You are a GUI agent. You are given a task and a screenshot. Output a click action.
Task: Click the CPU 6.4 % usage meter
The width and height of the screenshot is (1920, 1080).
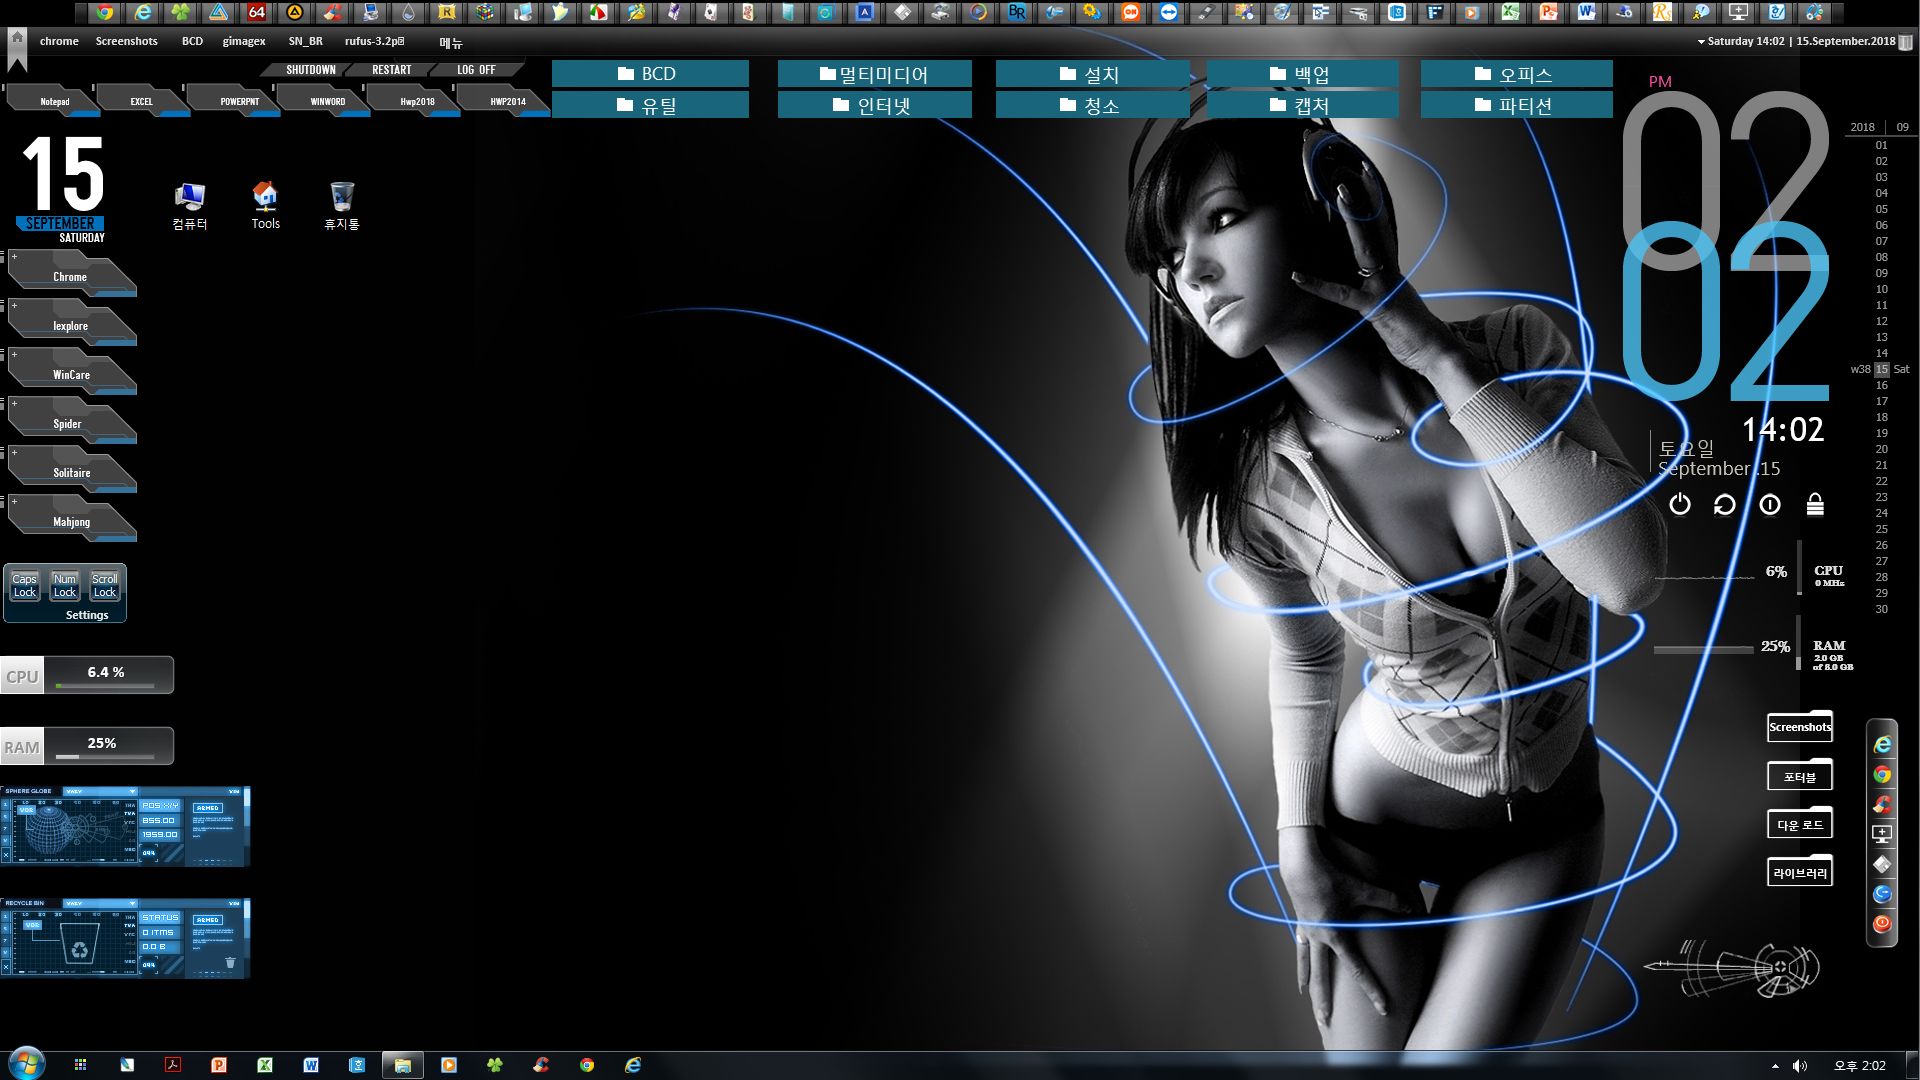pyautogui.click(x=87, y=675)
